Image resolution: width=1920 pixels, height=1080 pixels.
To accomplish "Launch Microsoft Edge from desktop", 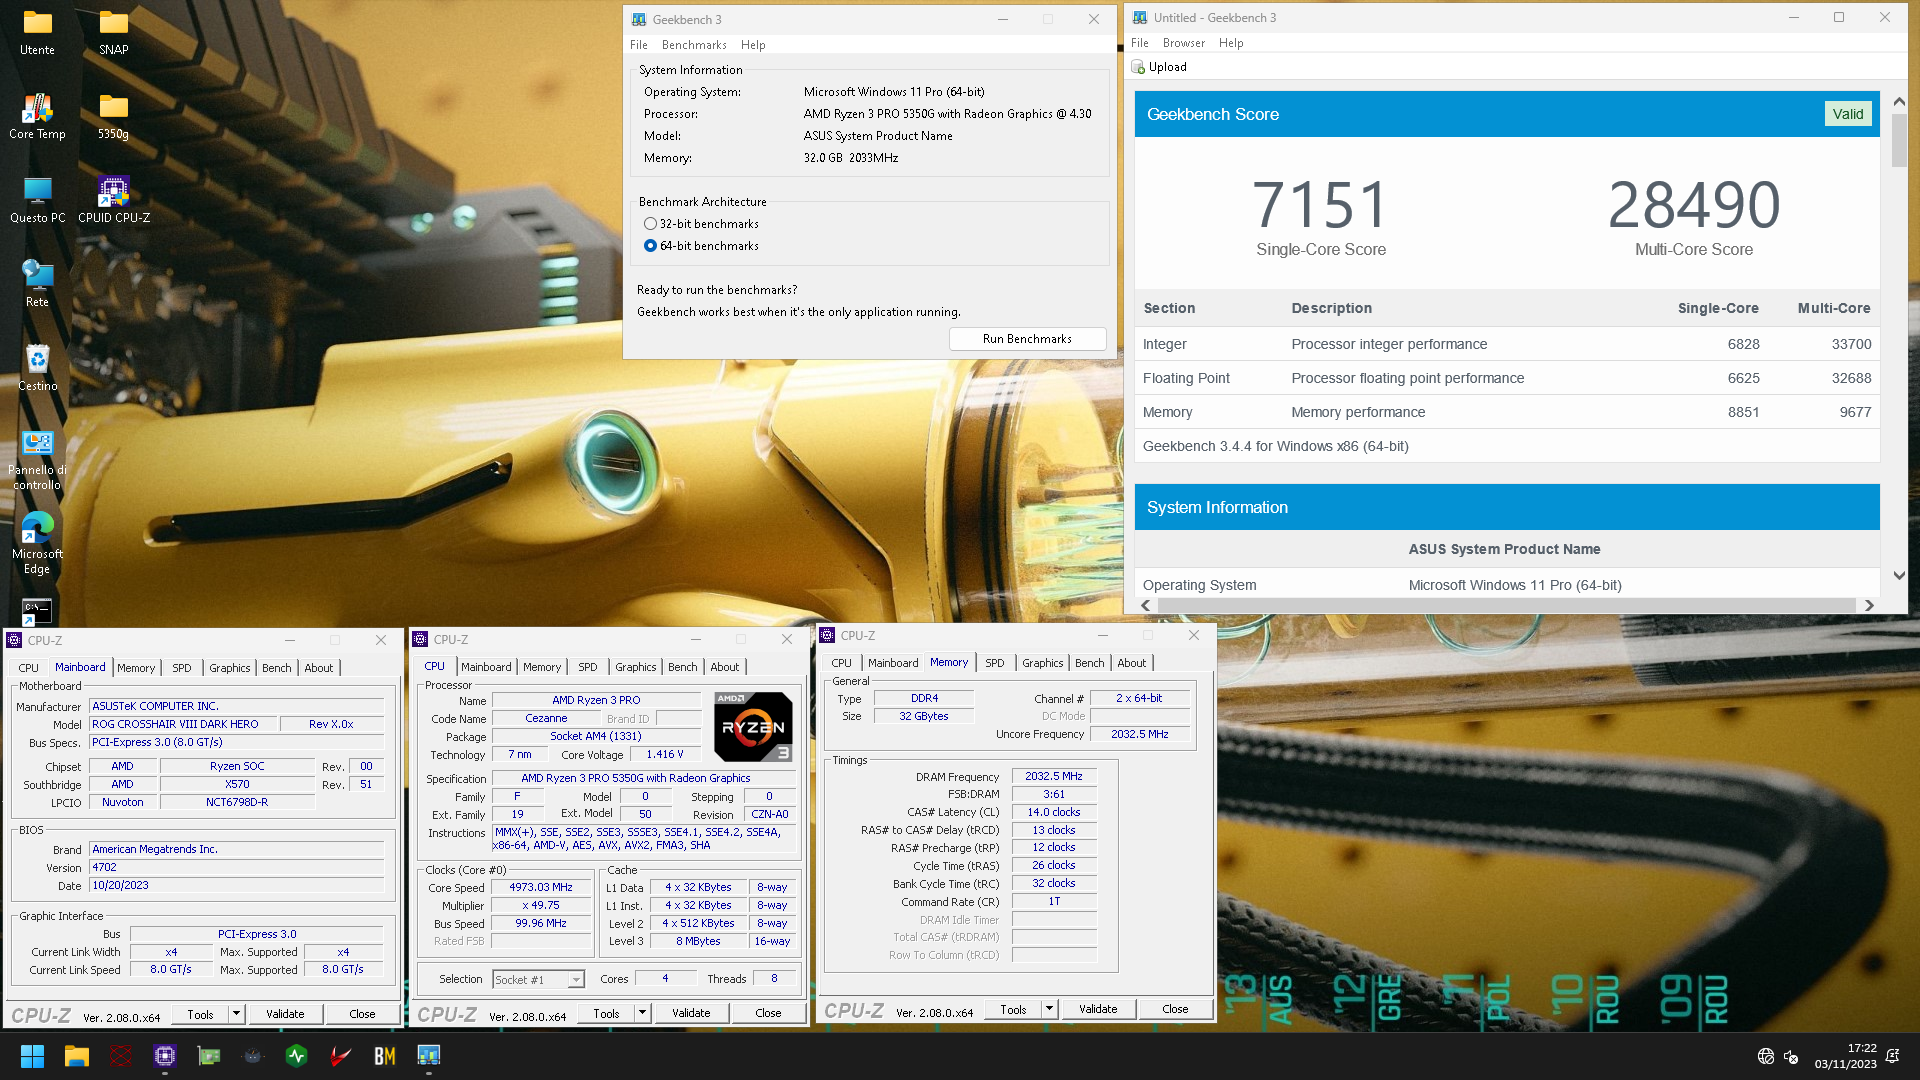I will (37, 544).
